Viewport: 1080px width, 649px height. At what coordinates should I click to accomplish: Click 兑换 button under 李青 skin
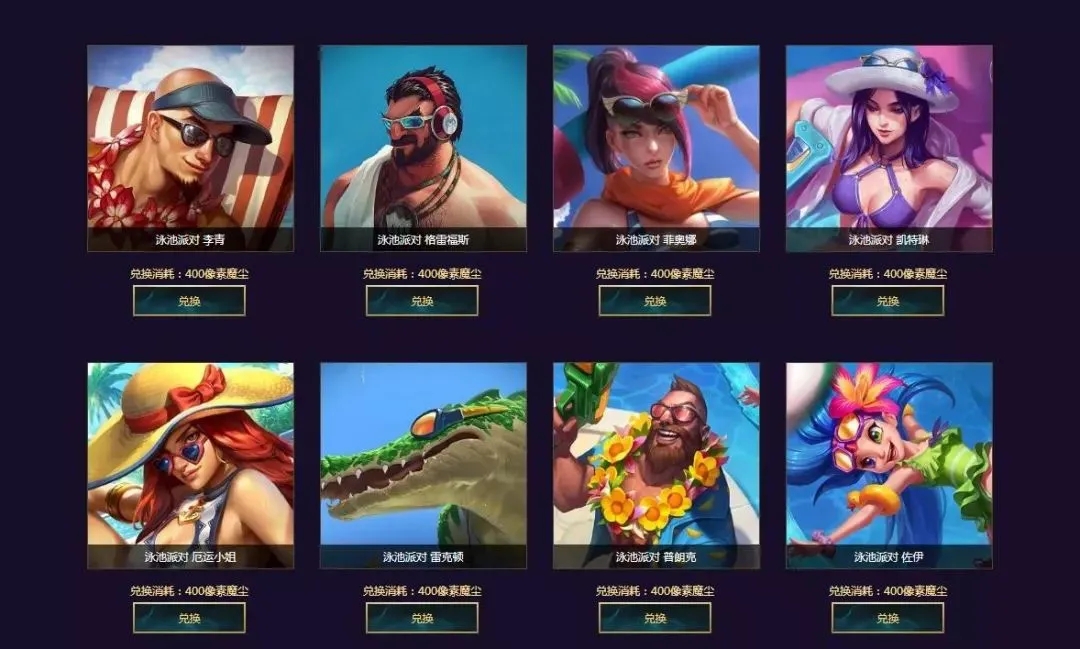coord(189,301)
